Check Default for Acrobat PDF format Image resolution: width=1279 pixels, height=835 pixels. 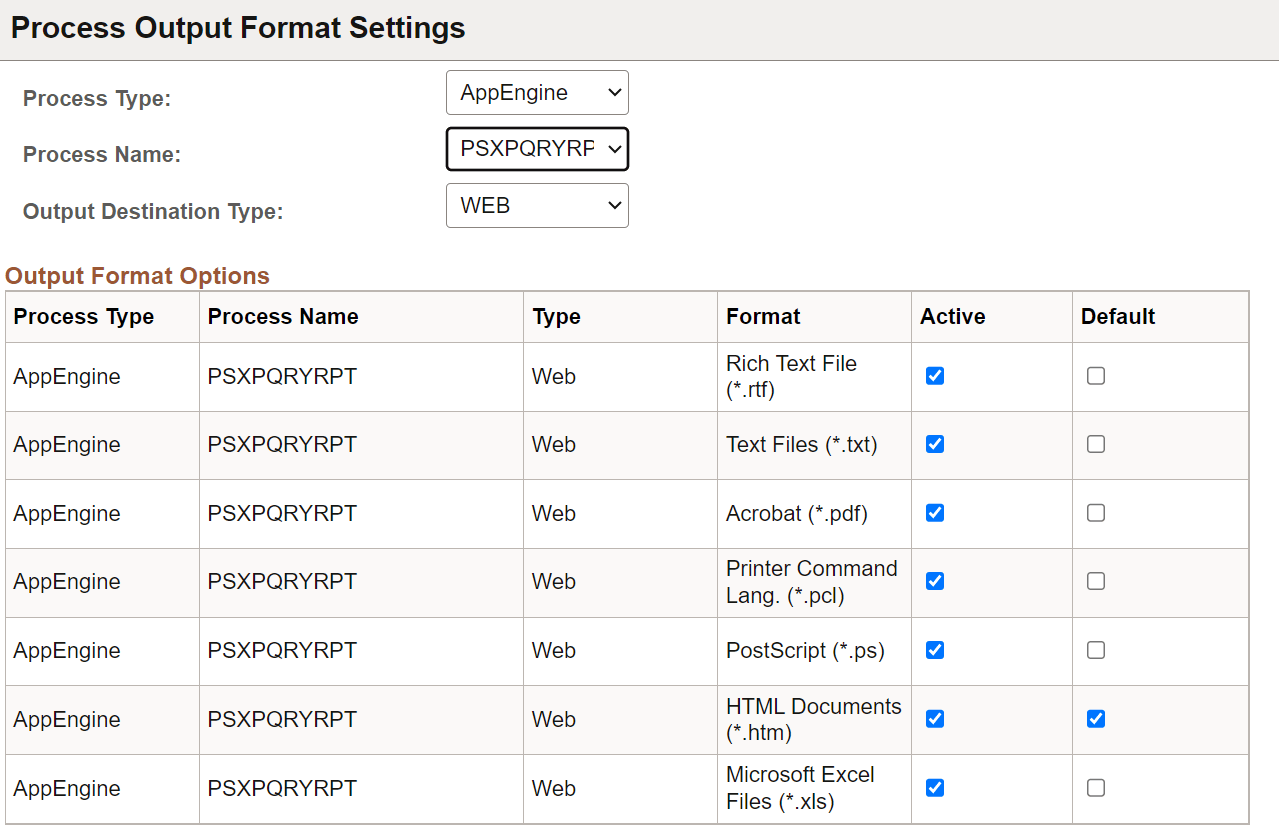[1095, 513]
